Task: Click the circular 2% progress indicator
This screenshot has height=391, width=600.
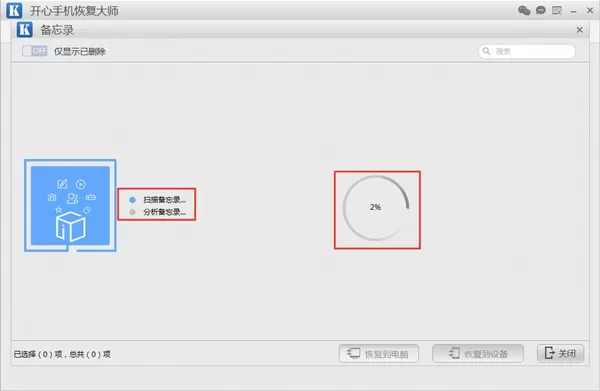Action: (x=376, y=208)
